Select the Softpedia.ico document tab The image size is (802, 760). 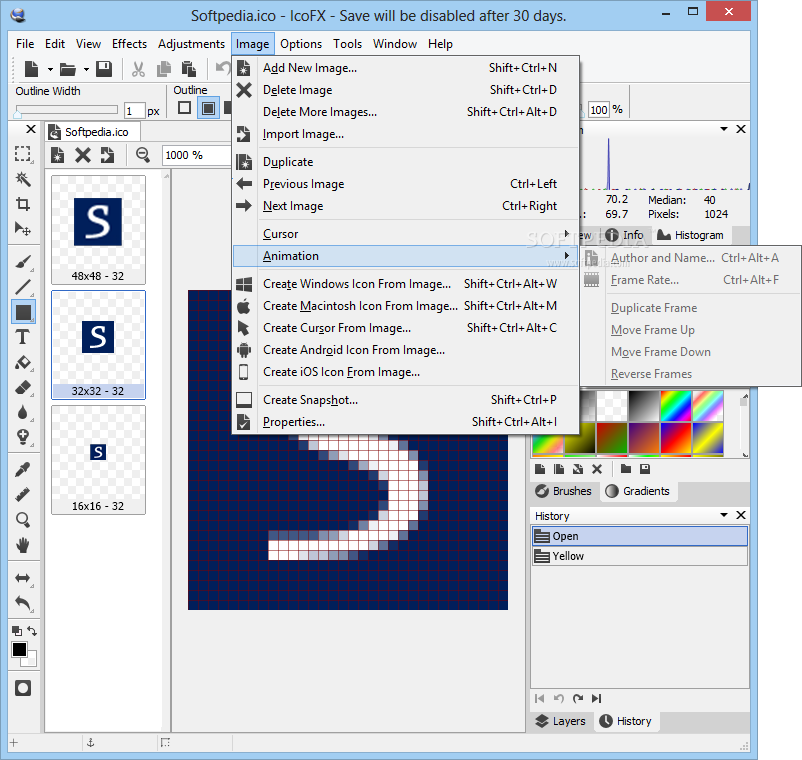pyautogui.click(x=93, y=132)
